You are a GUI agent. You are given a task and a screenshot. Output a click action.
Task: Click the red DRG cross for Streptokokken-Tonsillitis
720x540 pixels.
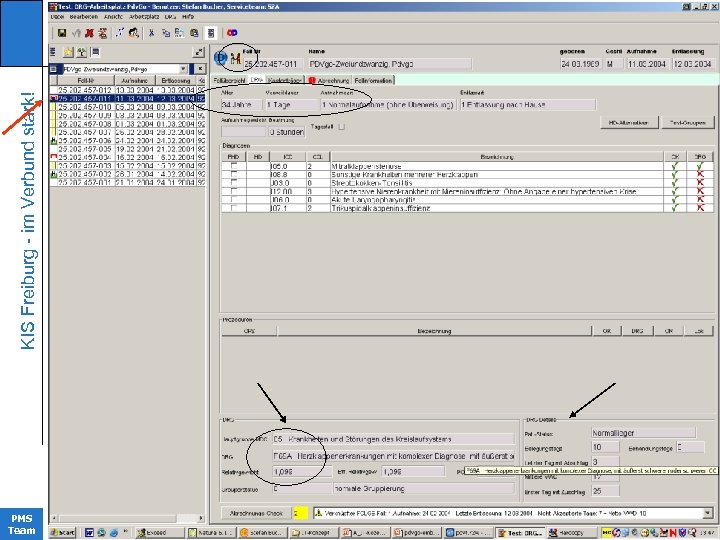coord(700,183)
